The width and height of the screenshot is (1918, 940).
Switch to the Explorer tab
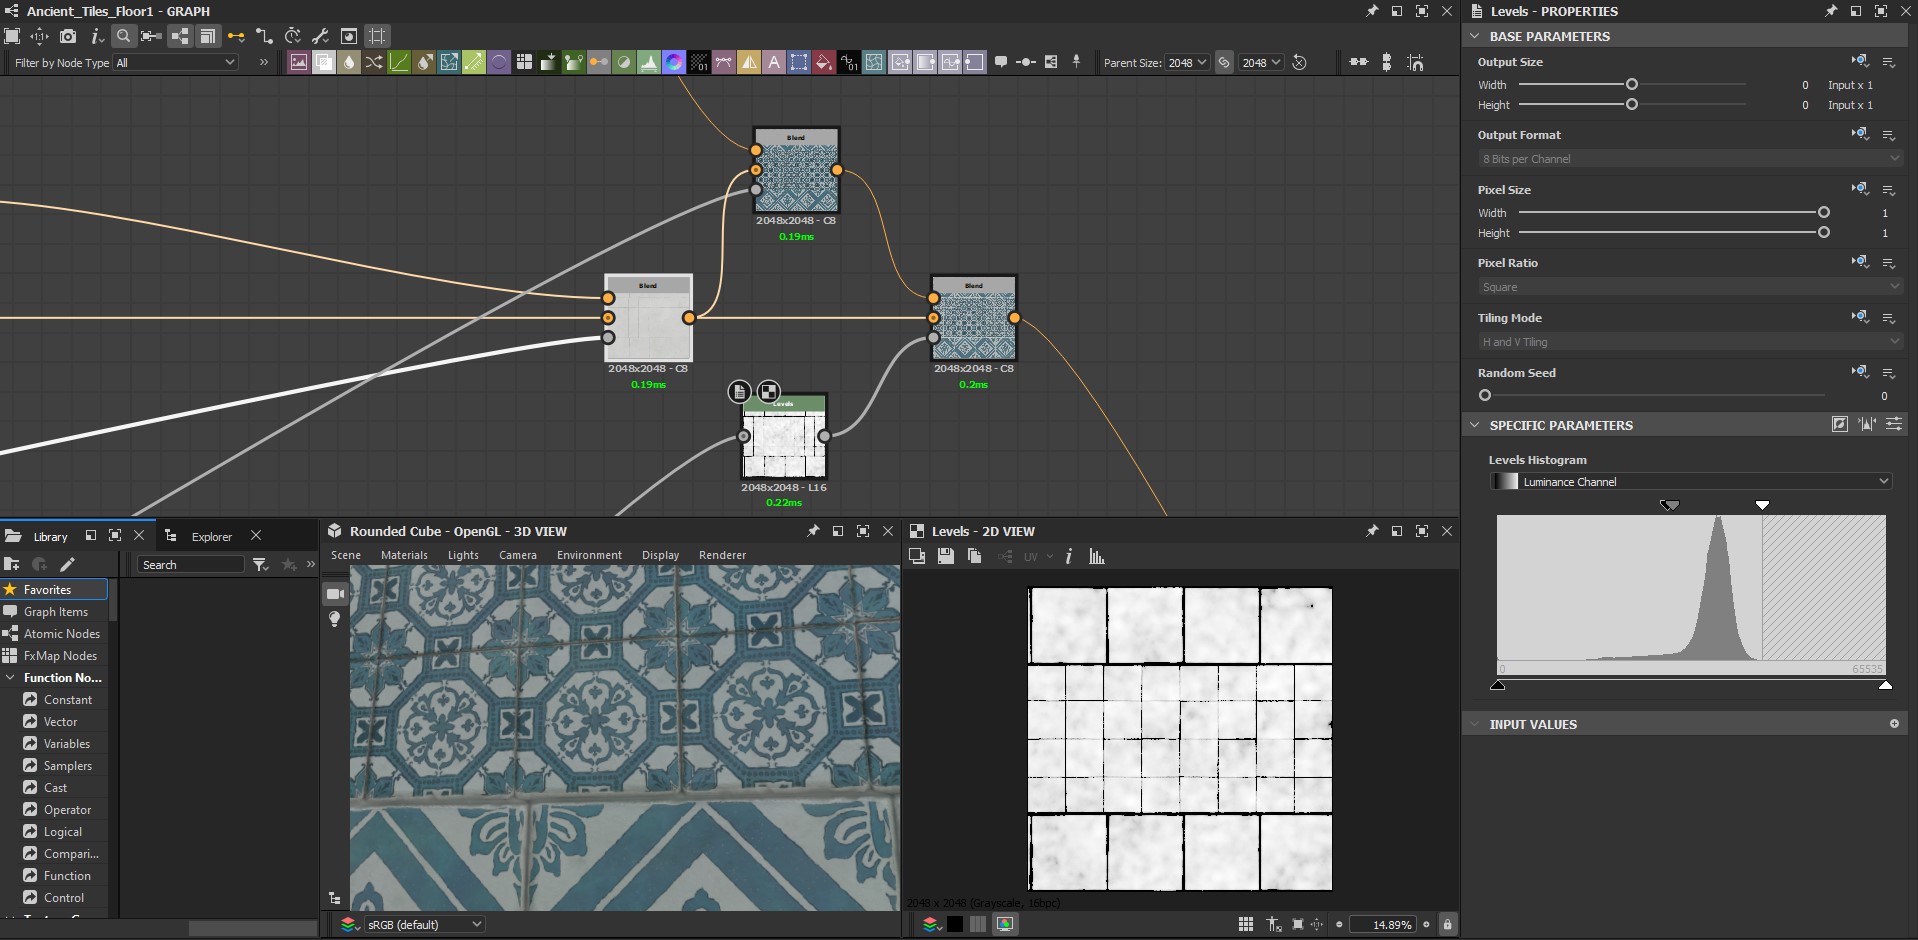tap(211, 536)
